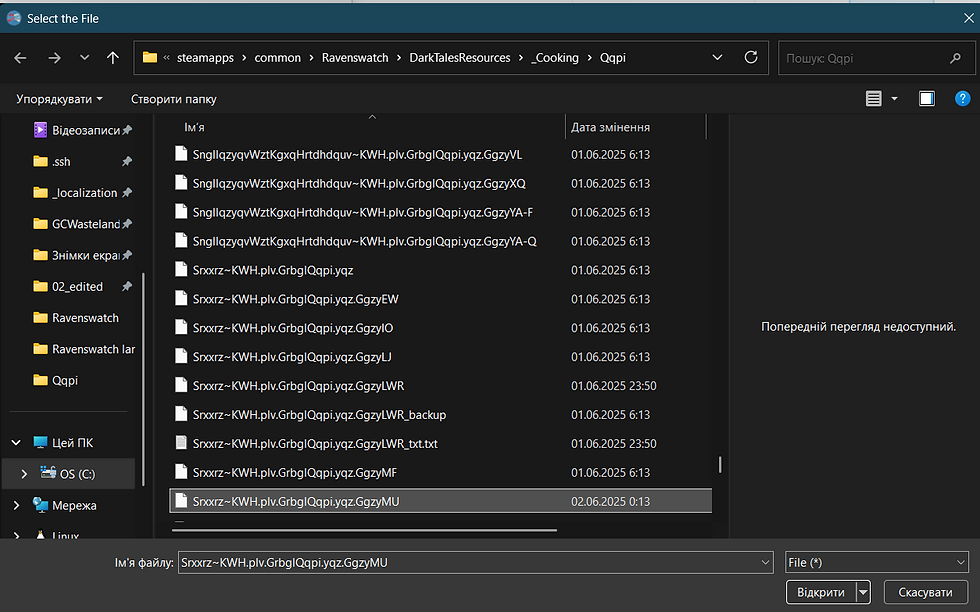The image size is (980, 612).
Task: Navigate up one folder level
Action: pyautogui.click(x=112, y=58)
